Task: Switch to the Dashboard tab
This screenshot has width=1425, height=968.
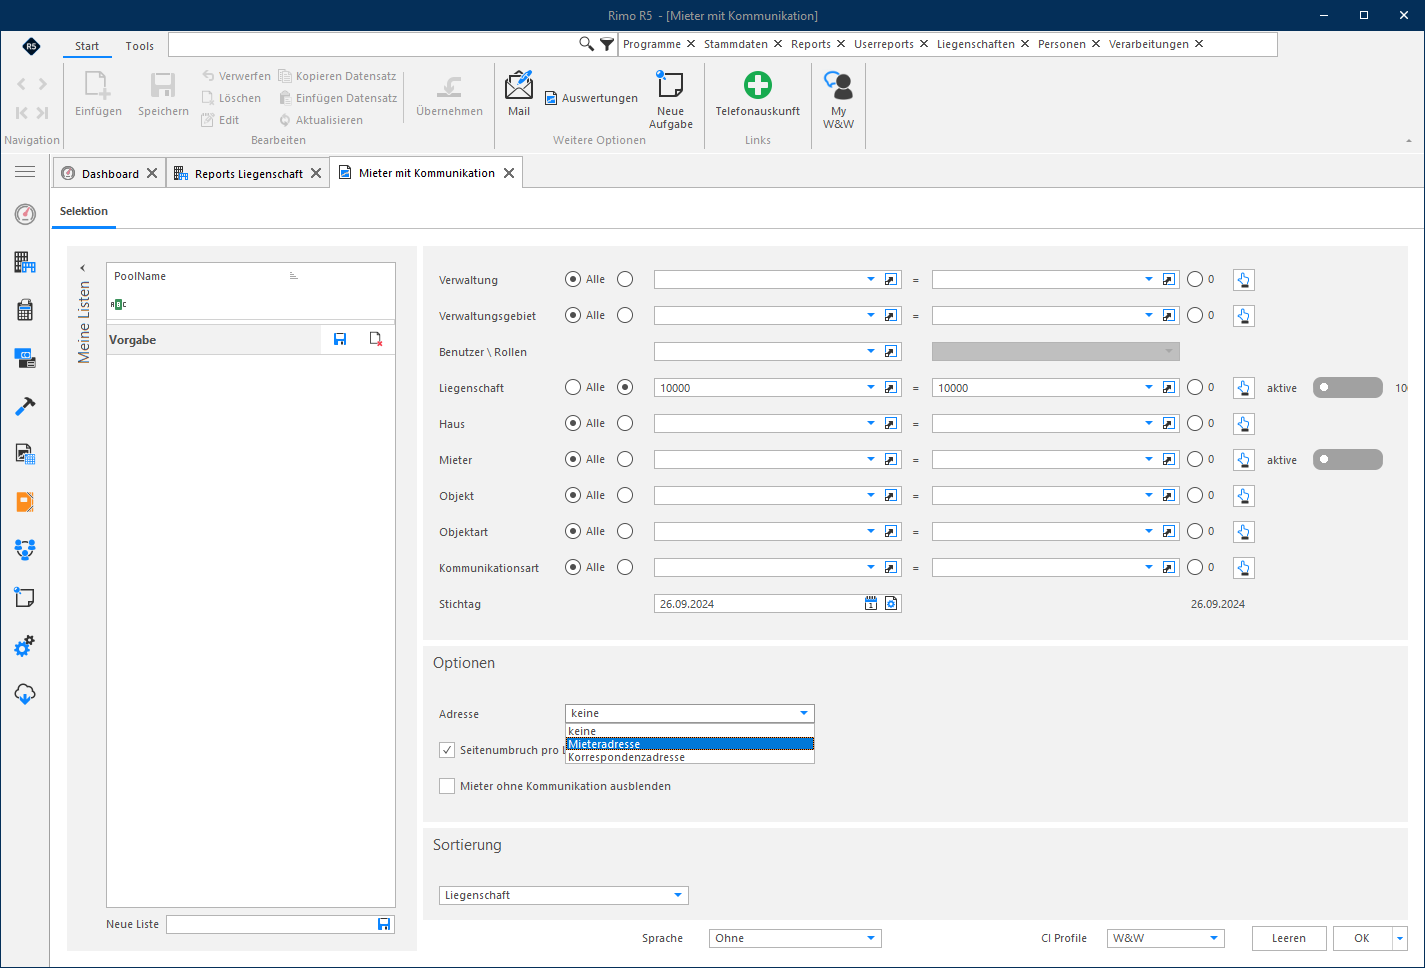Action: (110, 174)
